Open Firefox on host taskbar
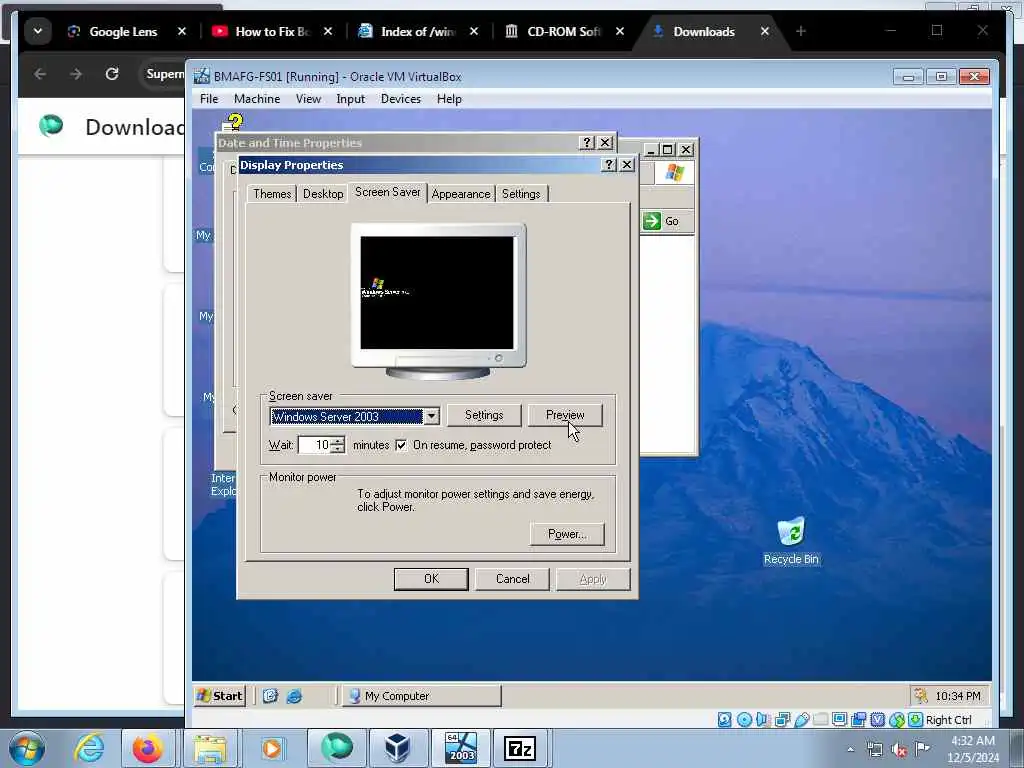 (148, 748)
